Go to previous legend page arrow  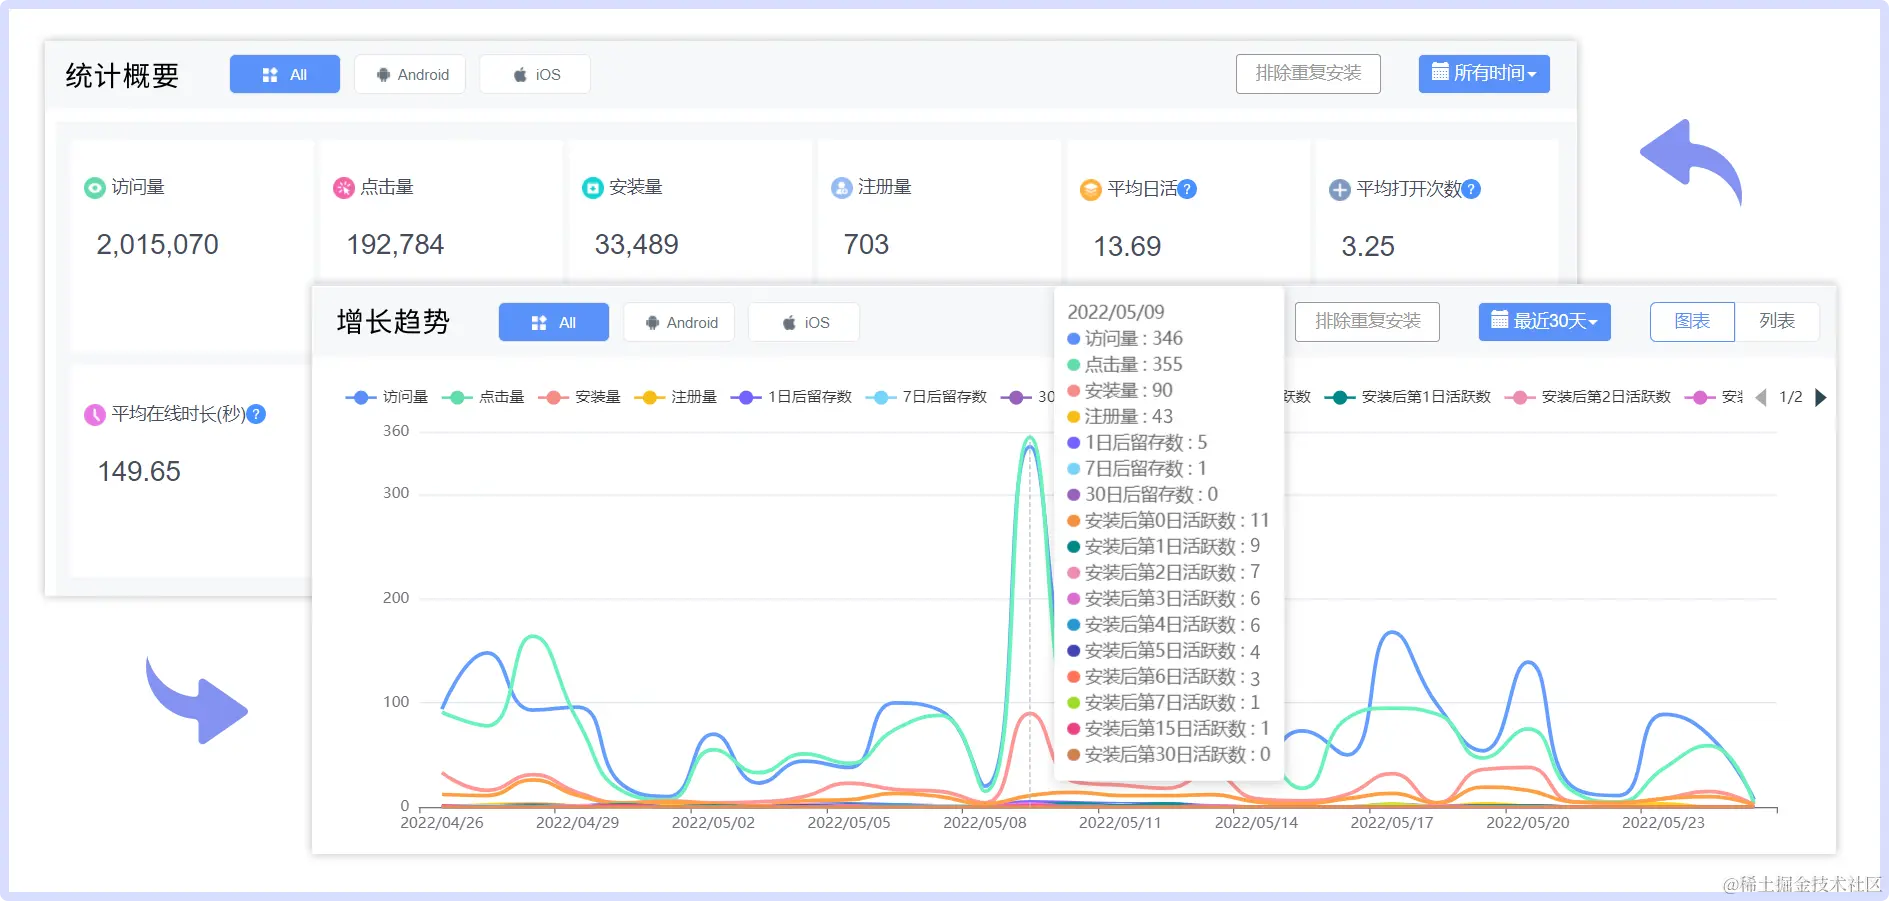click(1761, 397)
